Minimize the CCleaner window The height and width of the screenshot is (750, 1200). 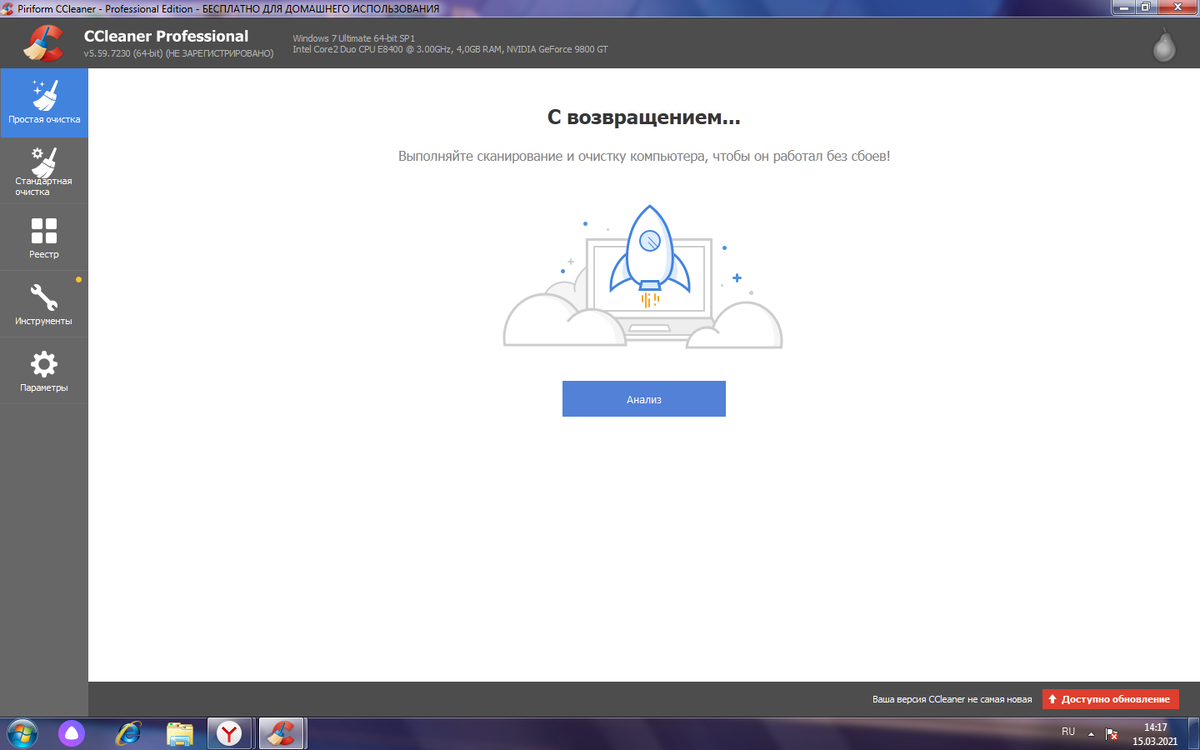coord(1124,7)
